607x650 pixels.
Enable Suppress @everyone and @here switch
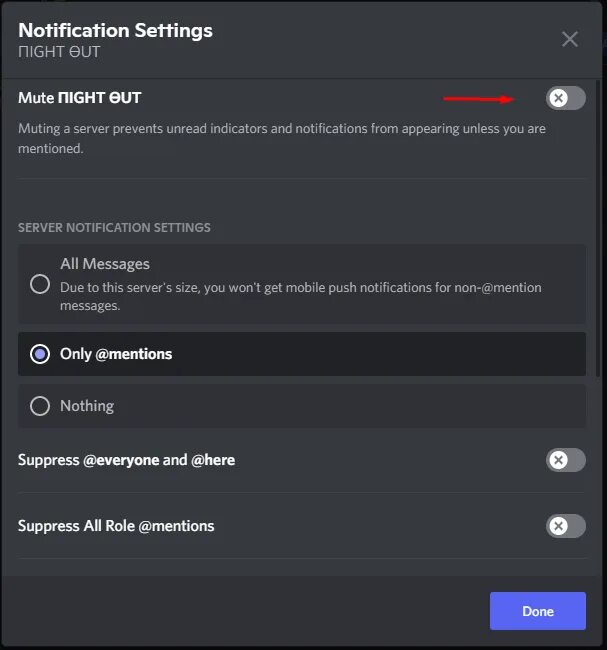click(566, 460)
